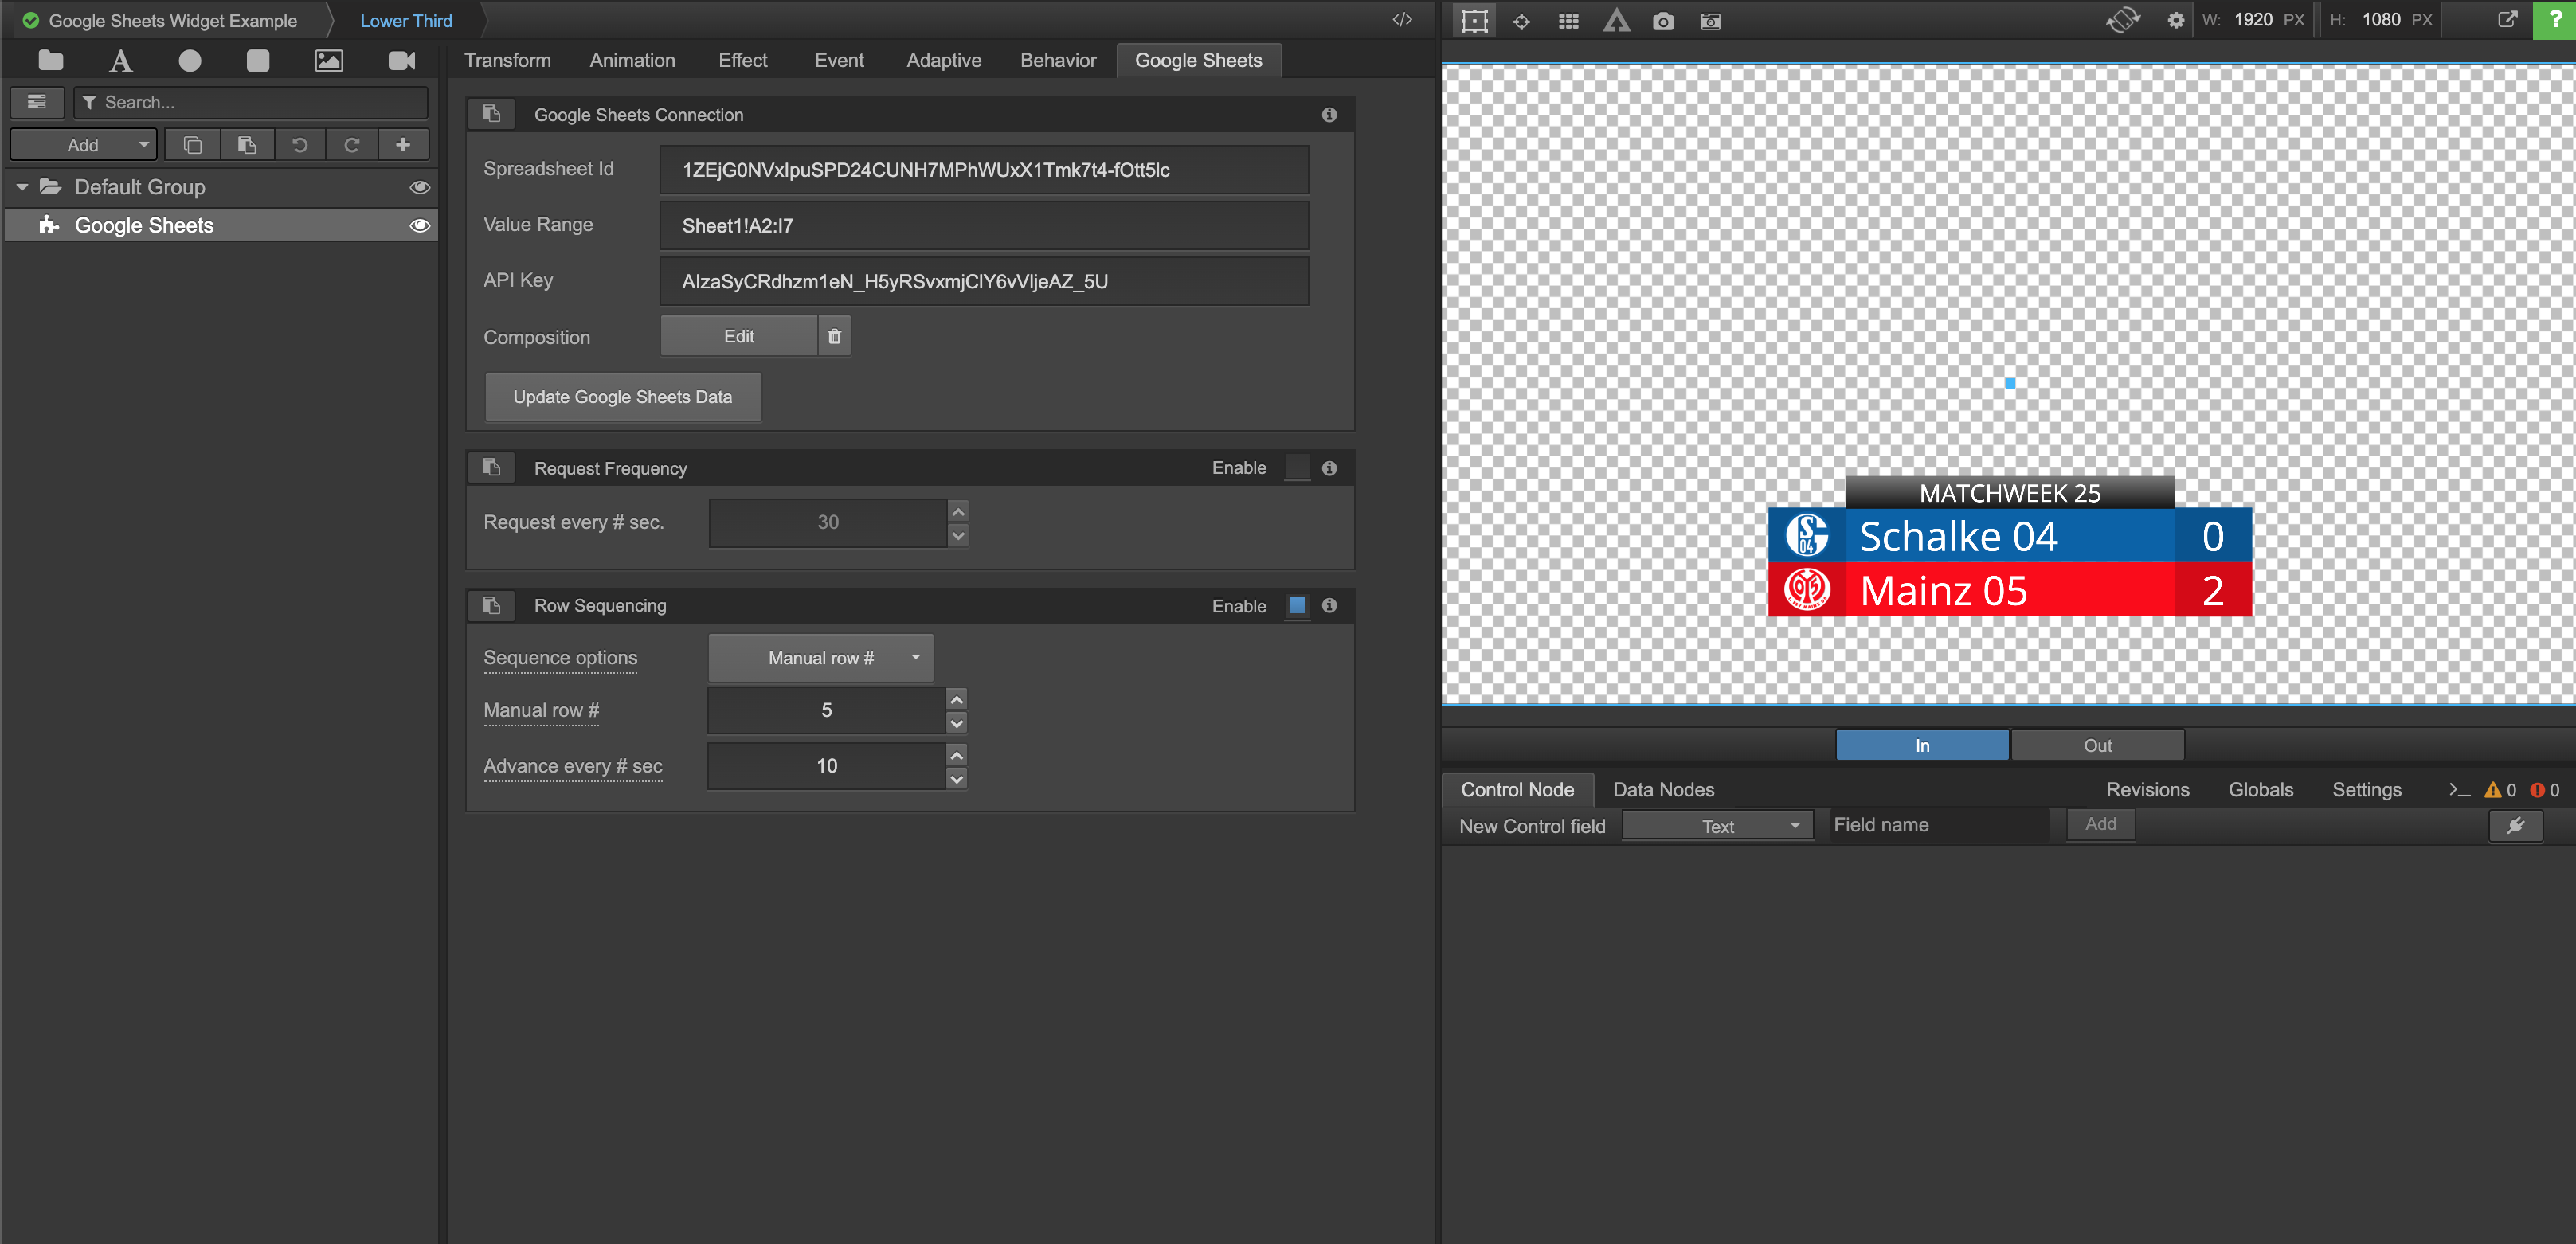2576x1244 pixels.
Task: Click the trash icon next to Edit
Action: [834, 336]
